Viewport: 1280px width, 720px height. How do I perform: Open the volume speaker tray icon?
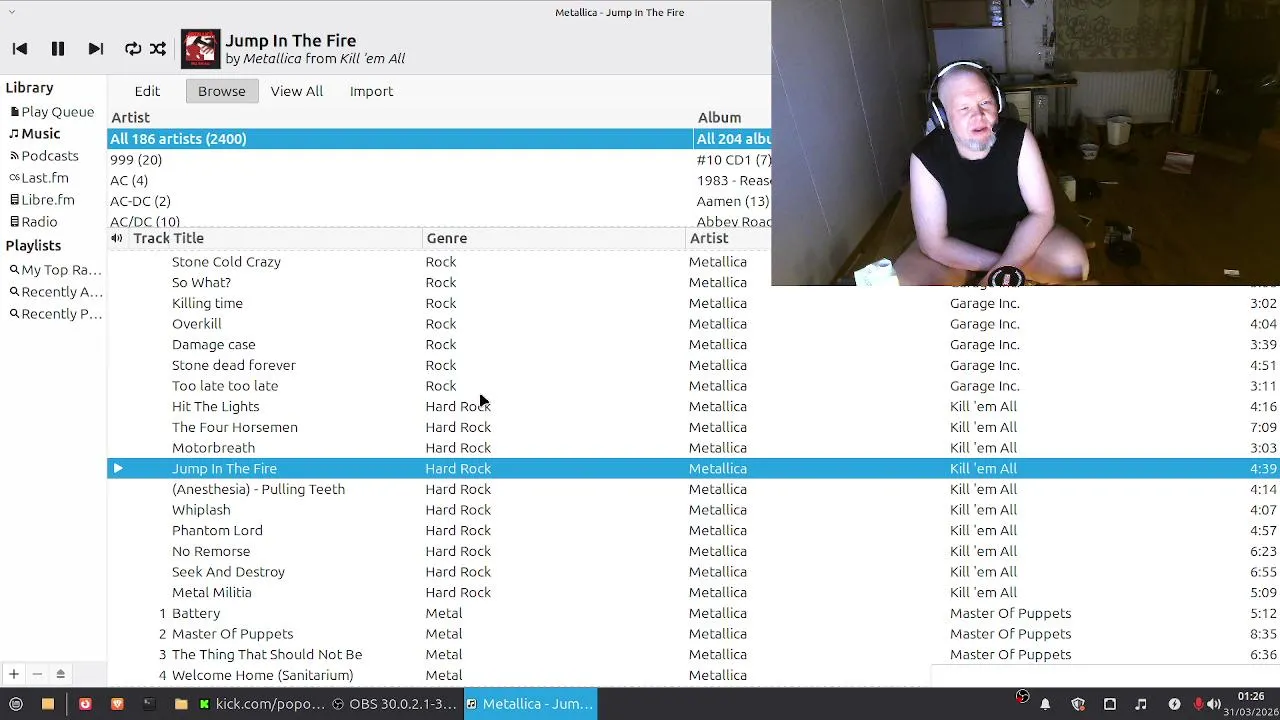point(1214,704)
